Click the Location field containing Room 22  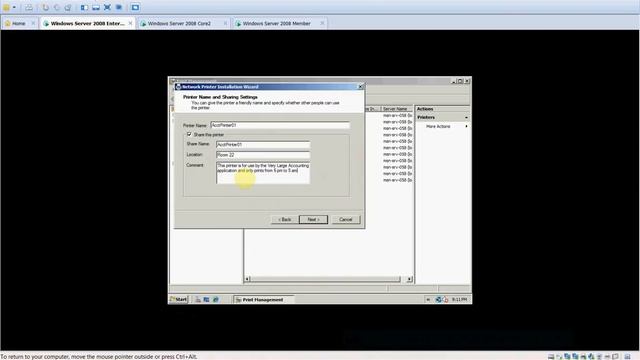point(263,155)
